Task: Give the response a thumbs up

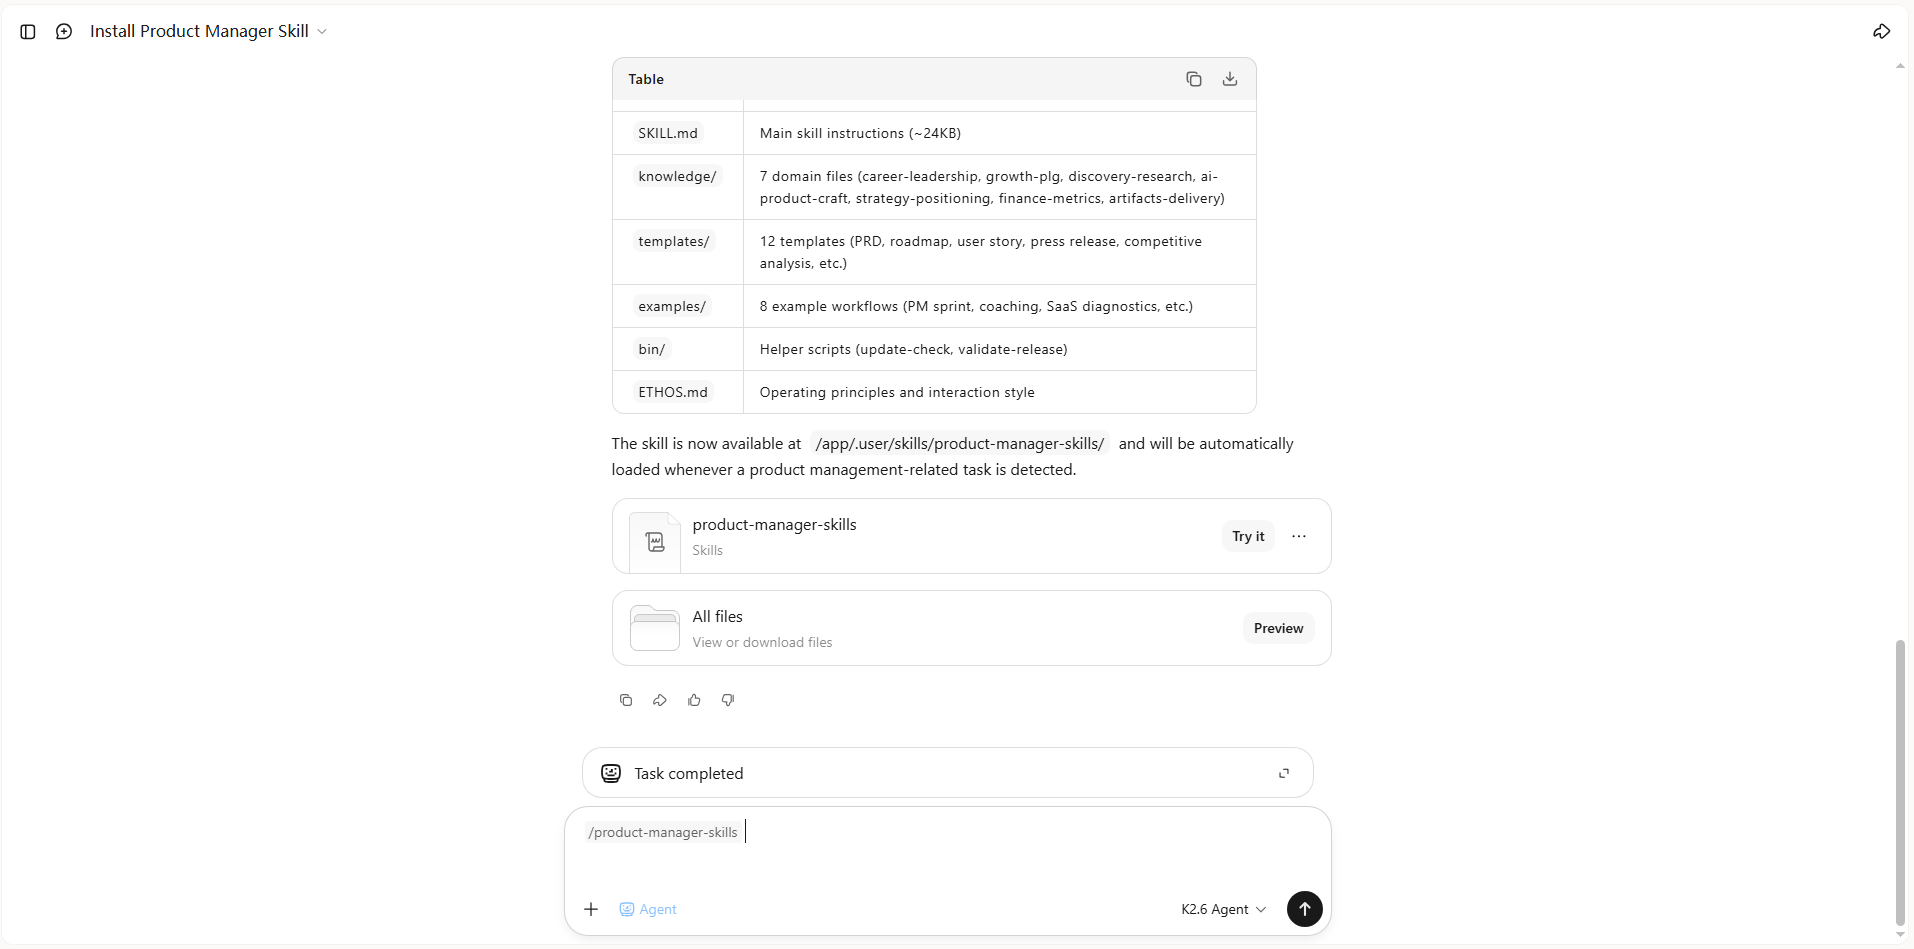Action: [694, 700]
